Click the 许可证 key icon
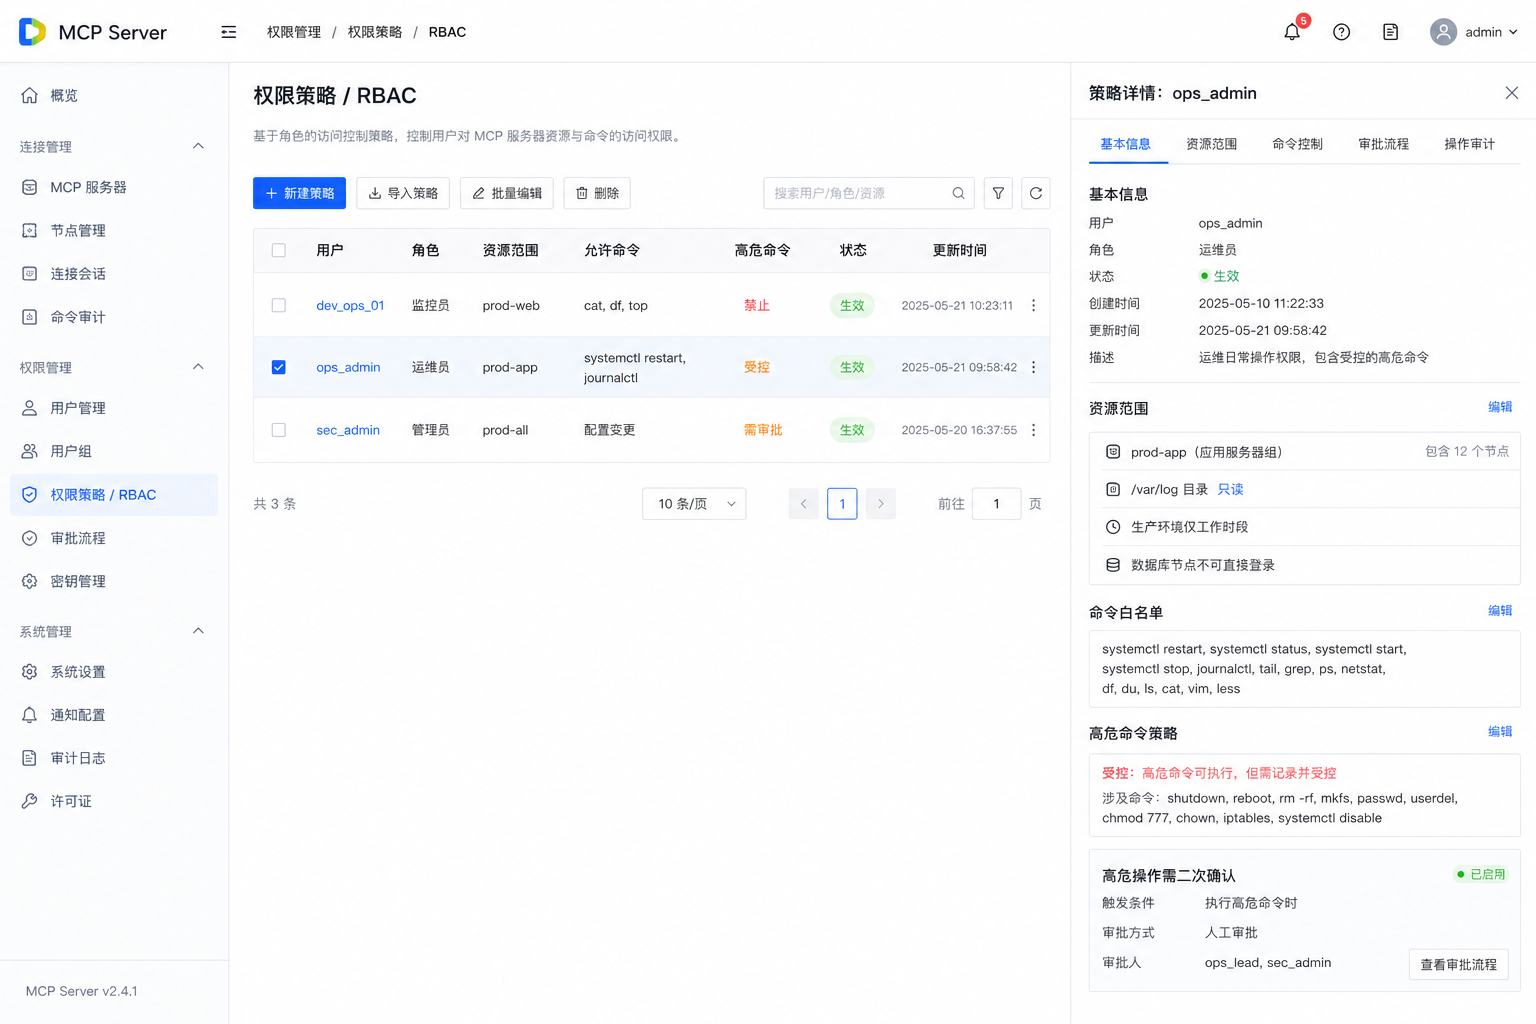Image resolution: width=1536 pixels, height=1024 pixels. pos(30,801)
